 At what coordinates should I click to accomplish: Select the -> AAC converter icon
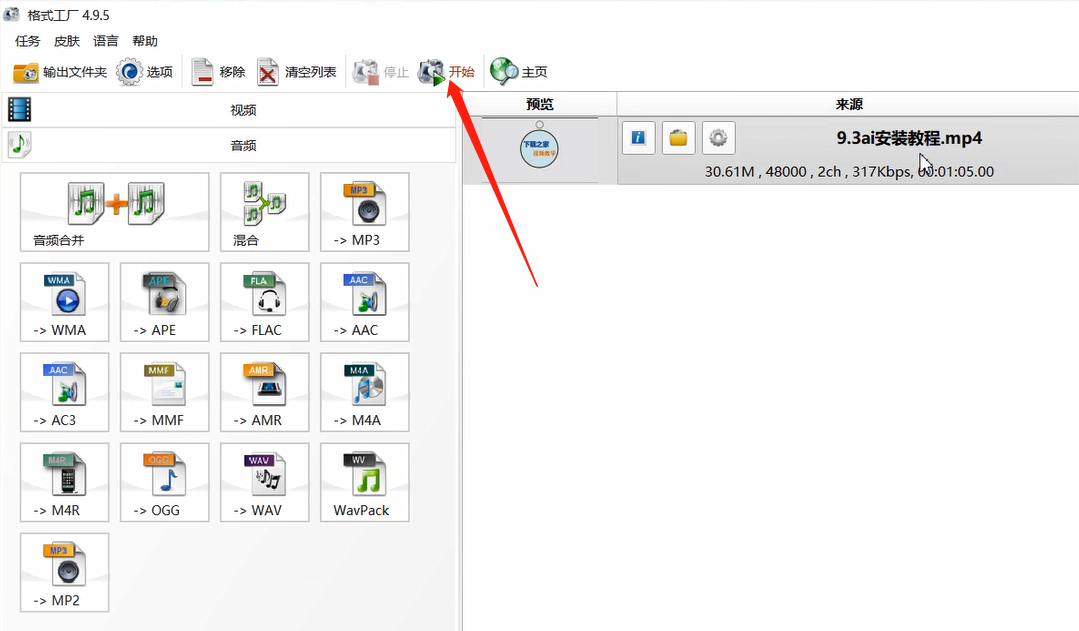pos(364,302)
